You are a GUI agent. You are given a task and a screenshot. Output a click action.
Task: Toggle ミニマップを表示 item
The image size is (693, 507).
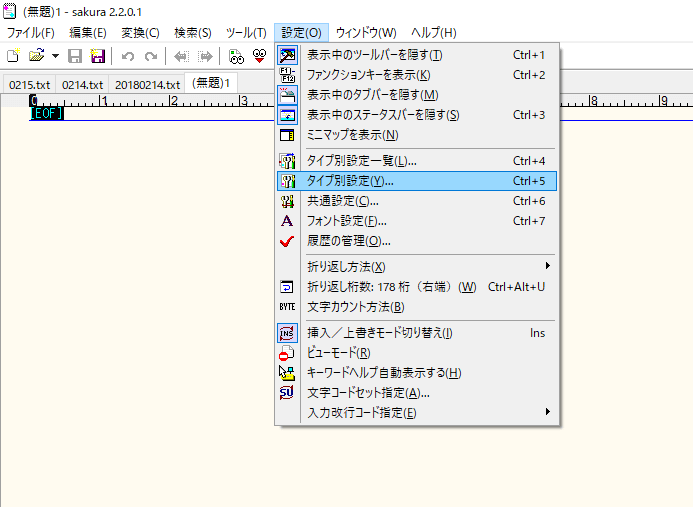(x=417, y=135)
